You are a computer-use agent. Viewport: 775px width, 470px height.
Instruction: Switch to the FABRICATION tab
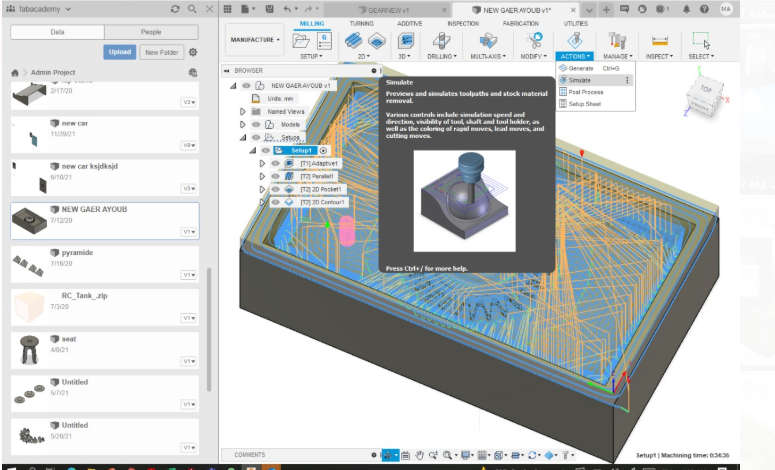[x=520, y=23]
